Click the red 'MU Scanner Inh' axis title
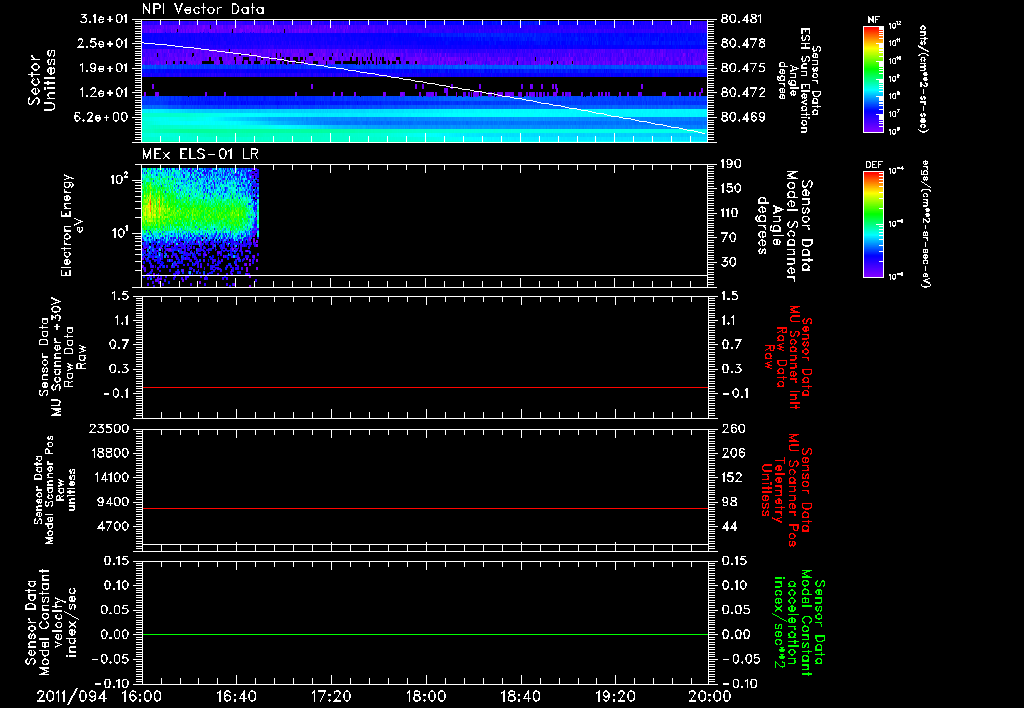 [787, 357]
